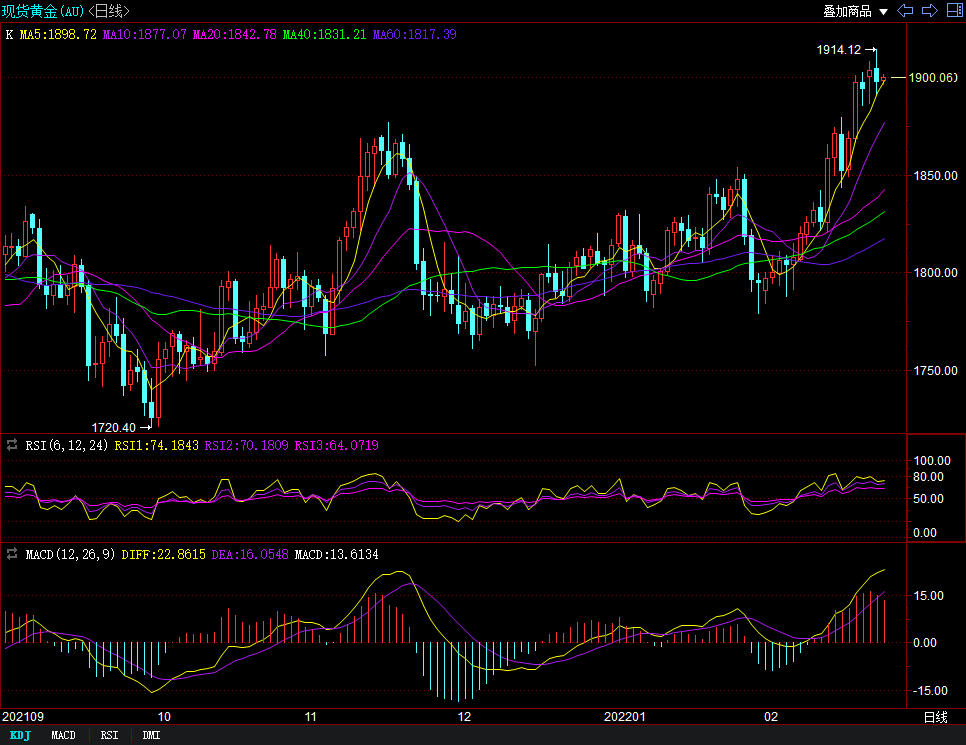Viewport: 966px width, 745px height.
Task: Click the MA5:1898.72 moving average label
Action: click(58, 35)
